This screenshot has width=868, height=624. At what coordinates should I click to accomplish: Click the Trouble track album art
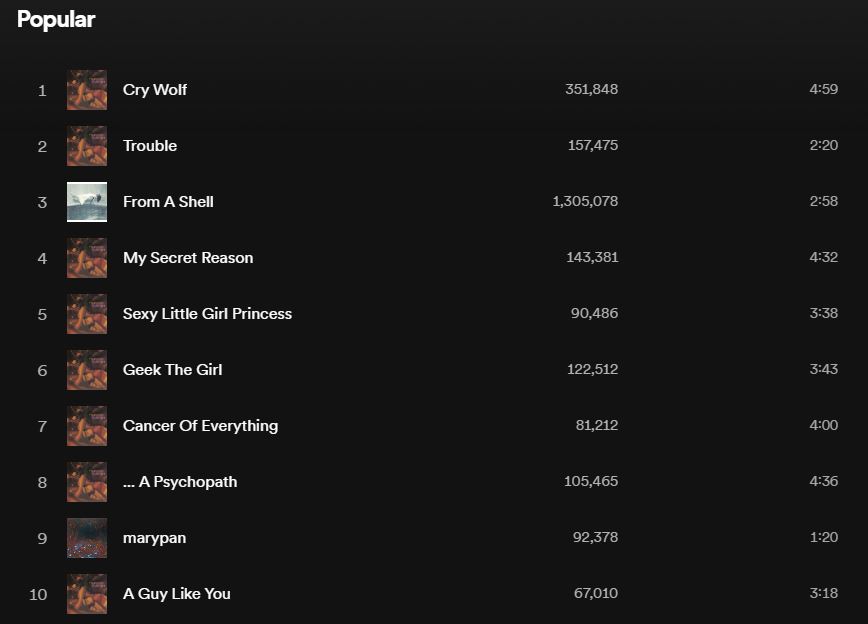coord(87,146)
